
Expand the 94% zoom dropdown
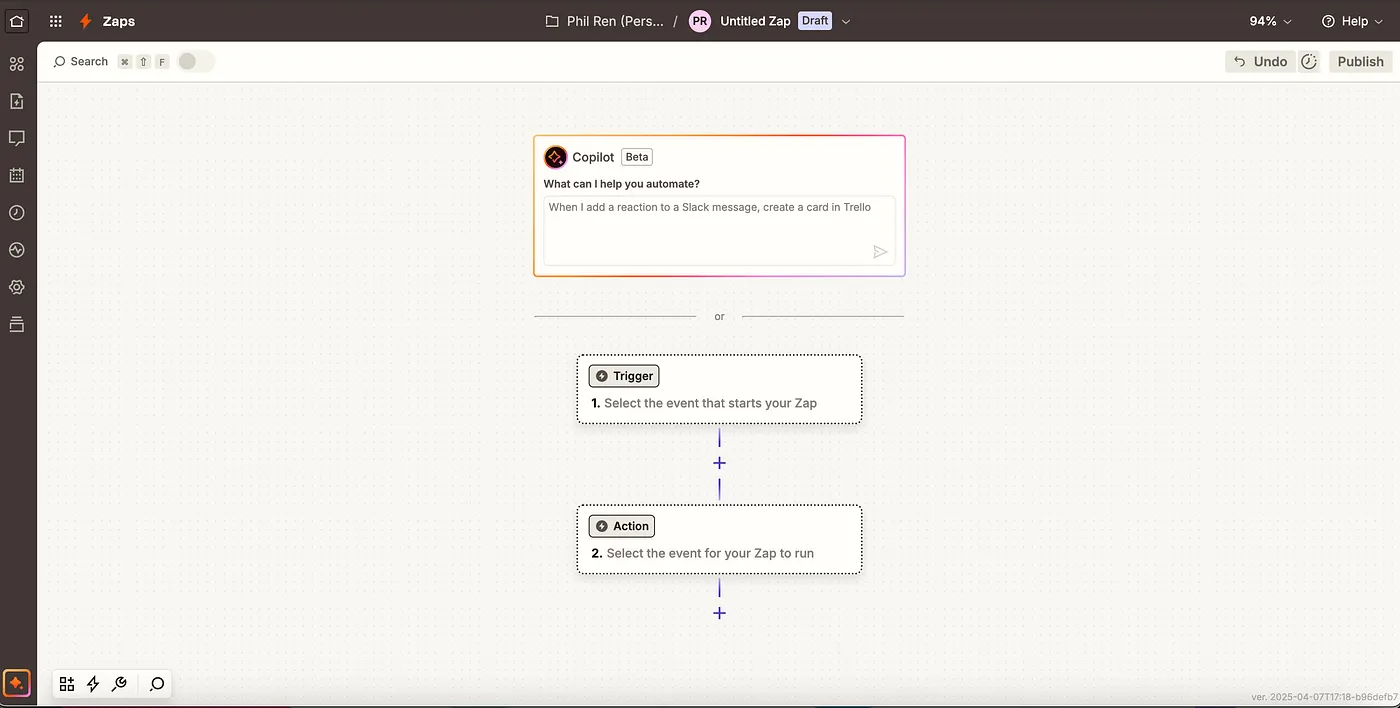click(1270, 21)
